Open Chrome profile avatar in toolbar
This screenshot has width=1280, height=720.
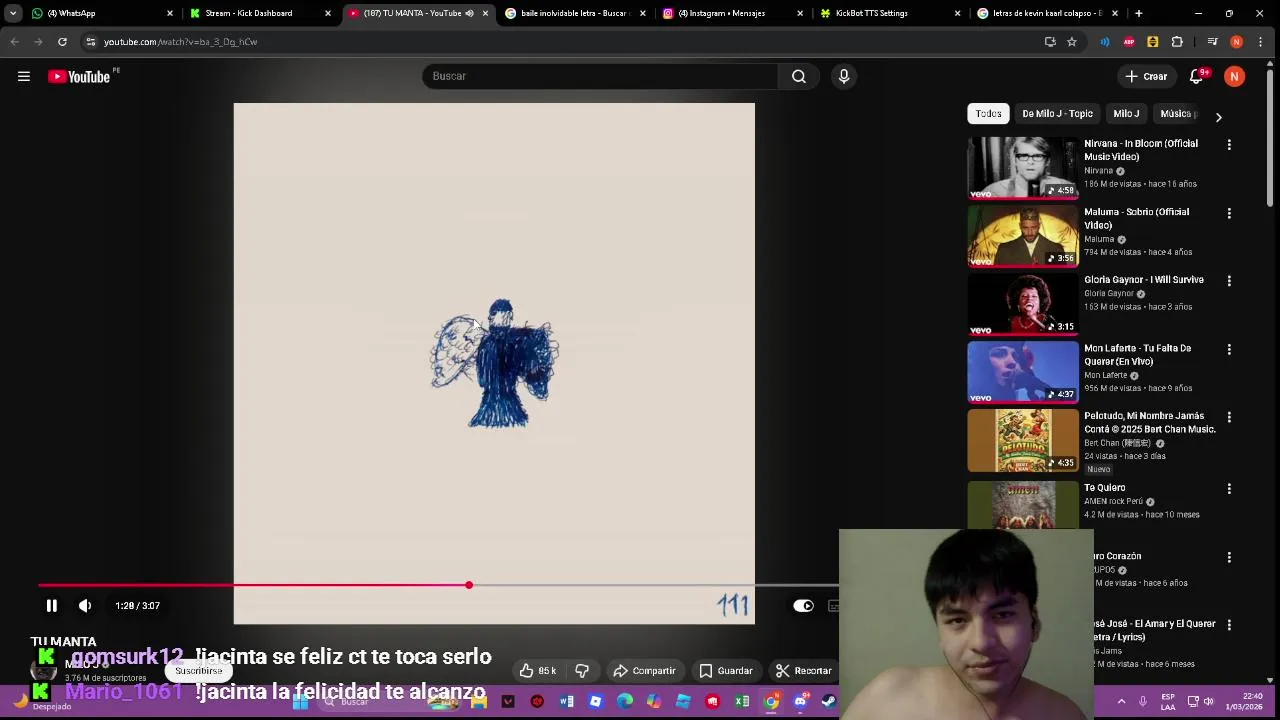coord(1237,42)
